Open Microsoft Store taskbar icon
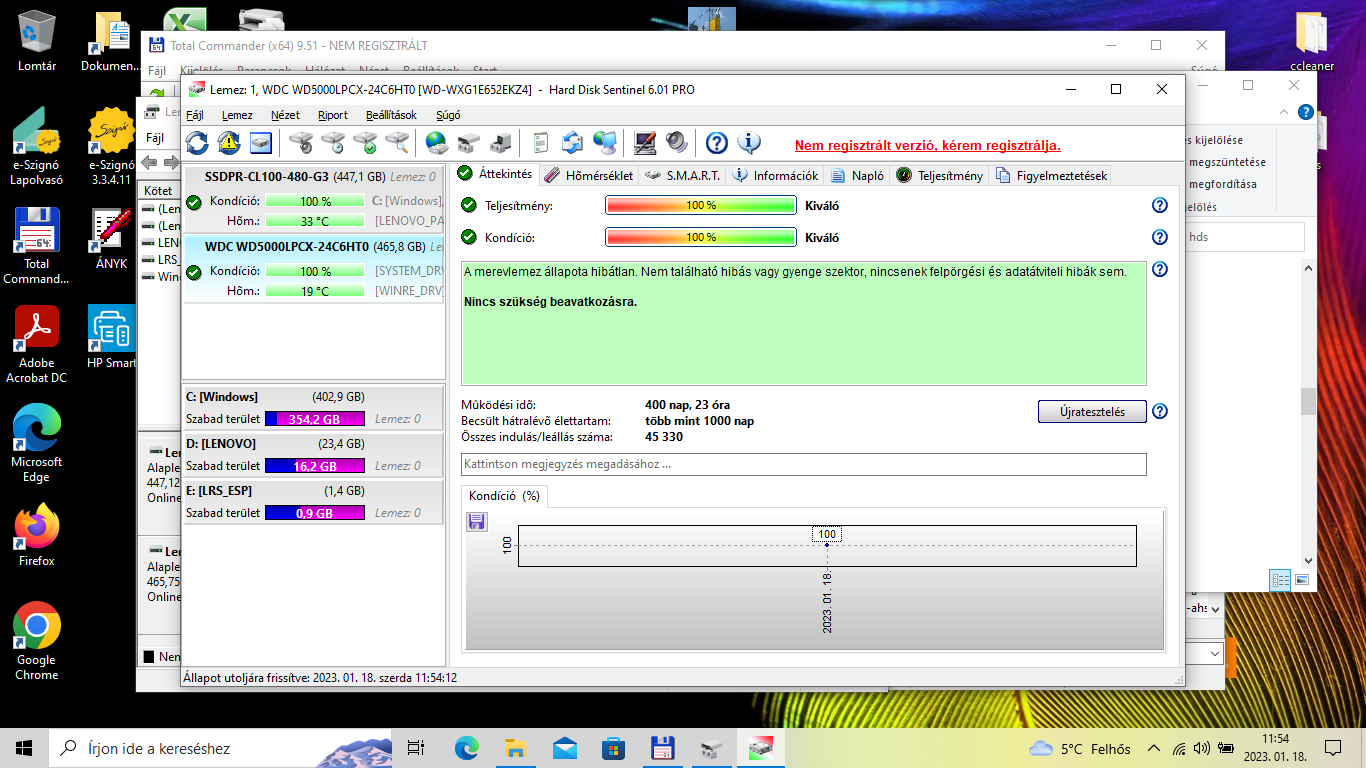The image size is (1366, 768). click(613, 748)
